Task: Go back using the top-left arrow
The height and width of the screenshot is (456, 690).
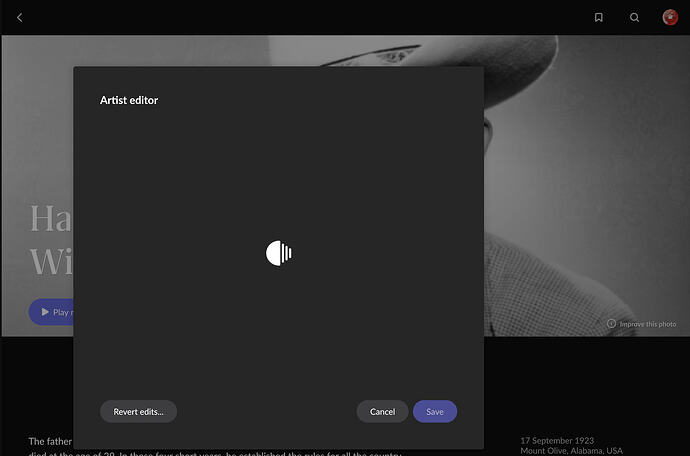Action: (x=19, y=18)
